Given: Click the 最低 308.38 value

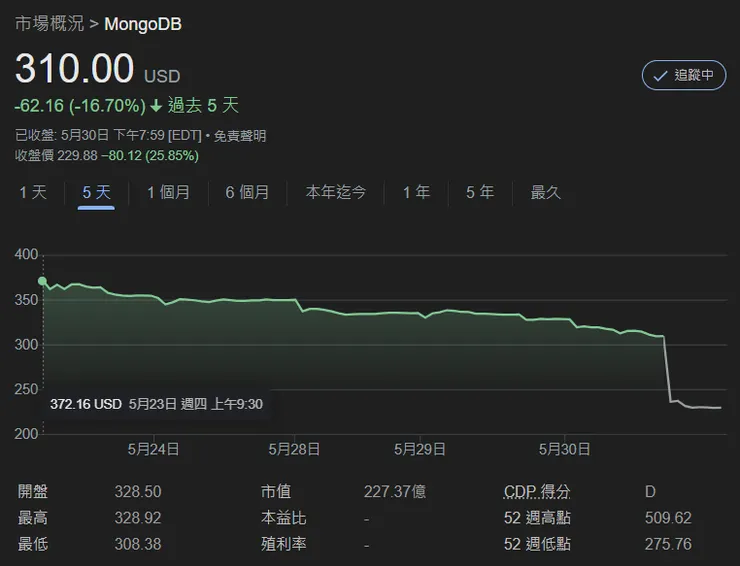Looking at the screenshot, I should click(x=138, y=544).
